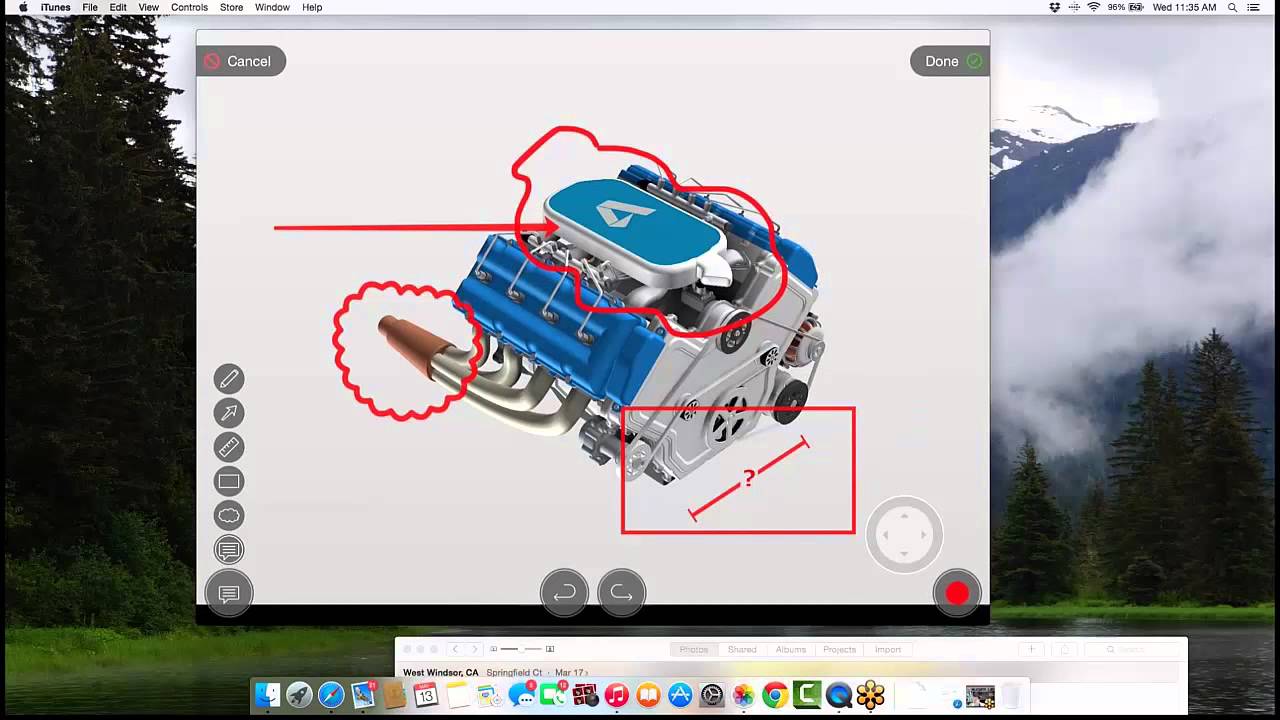Viewport: 1280px width, 720px height.
Task: Open the Wi-Fi status menu
Action: 1094,7
